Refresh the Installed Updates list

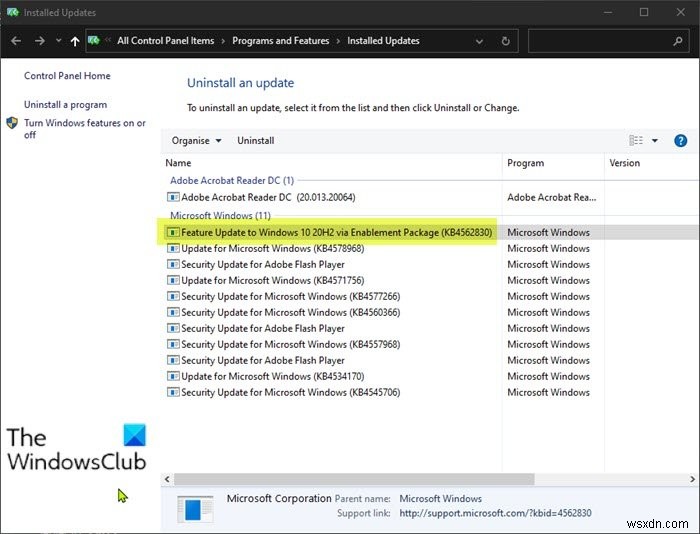coord(505,42)
